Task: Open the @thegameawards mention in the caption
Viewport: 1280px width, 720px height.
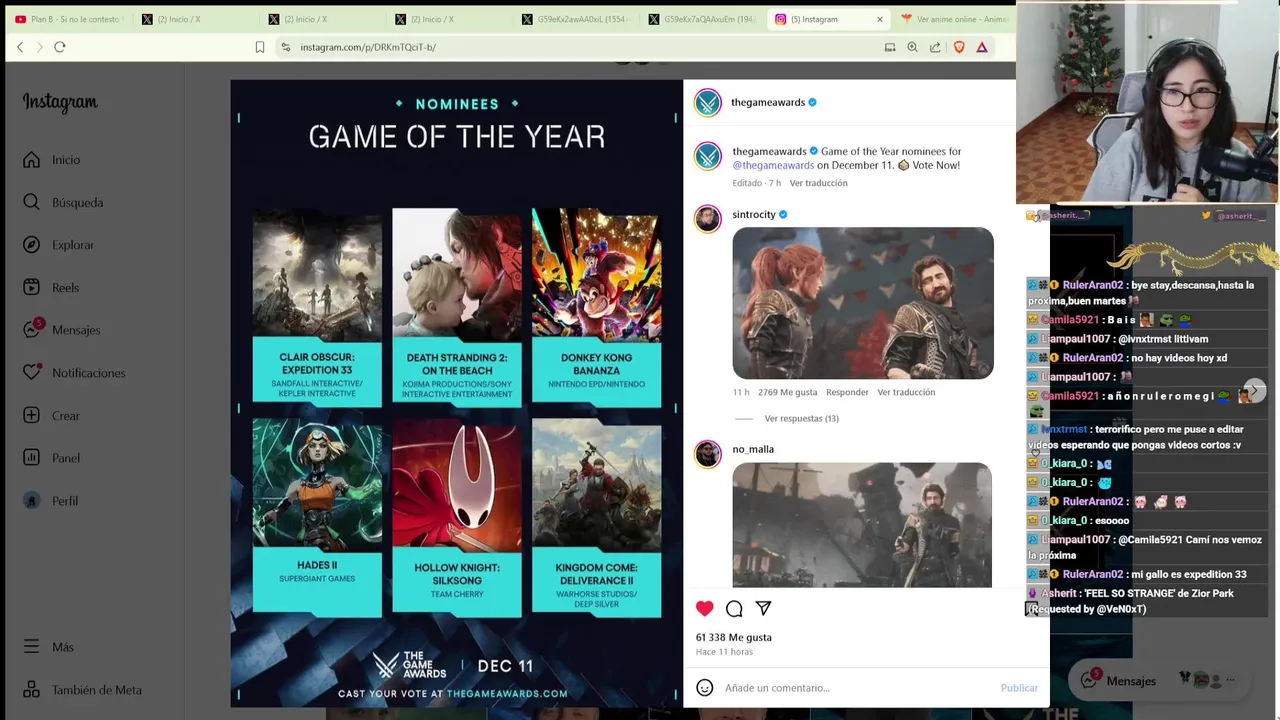Action: (773, 165)
